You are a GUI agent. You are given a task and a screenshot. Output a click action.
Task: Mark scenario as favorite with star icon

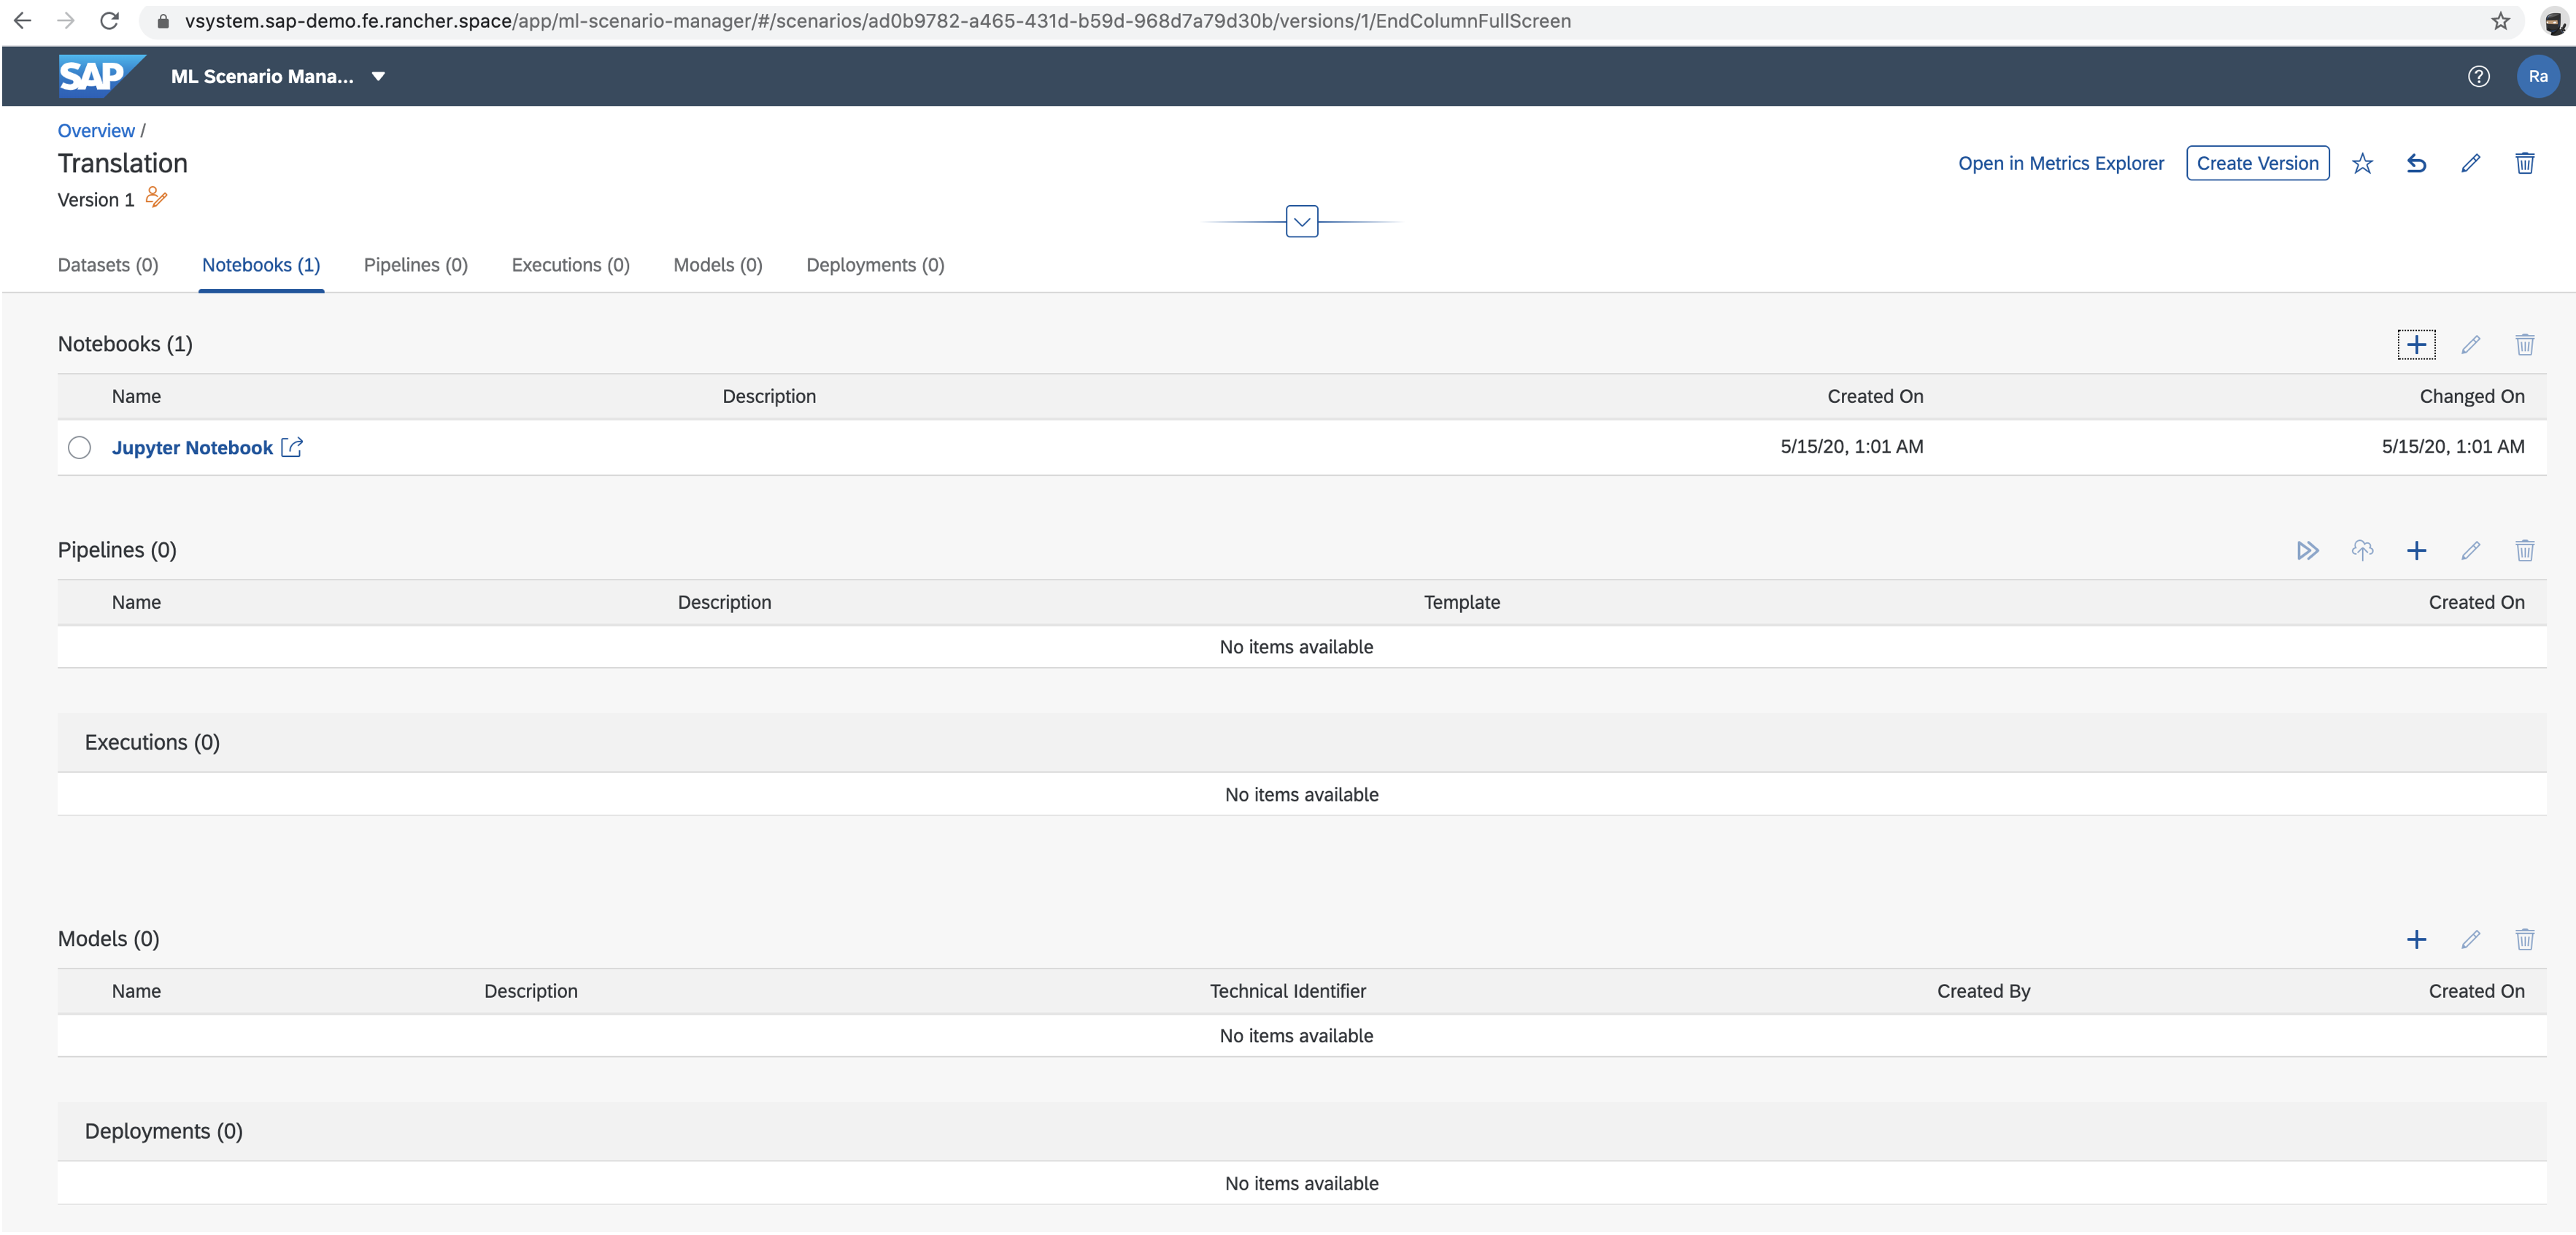[x=2361, y=163]
